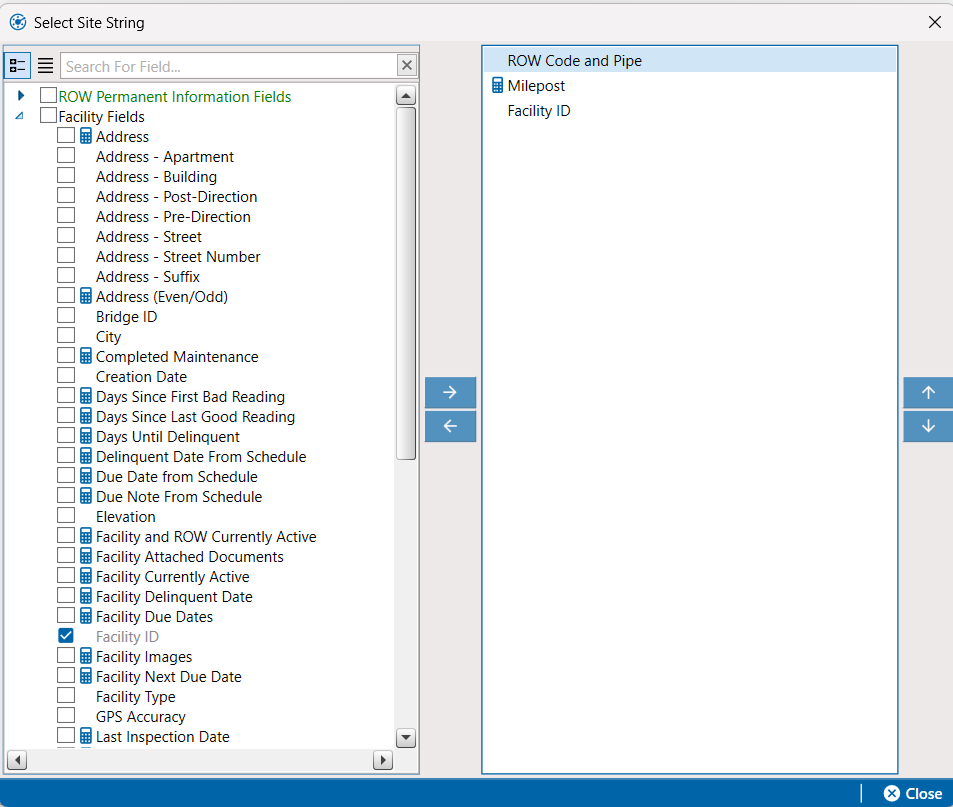953x807 pixels.
Task: Click the down arrow on vertical scrollbar
Action: pos(406,738)
